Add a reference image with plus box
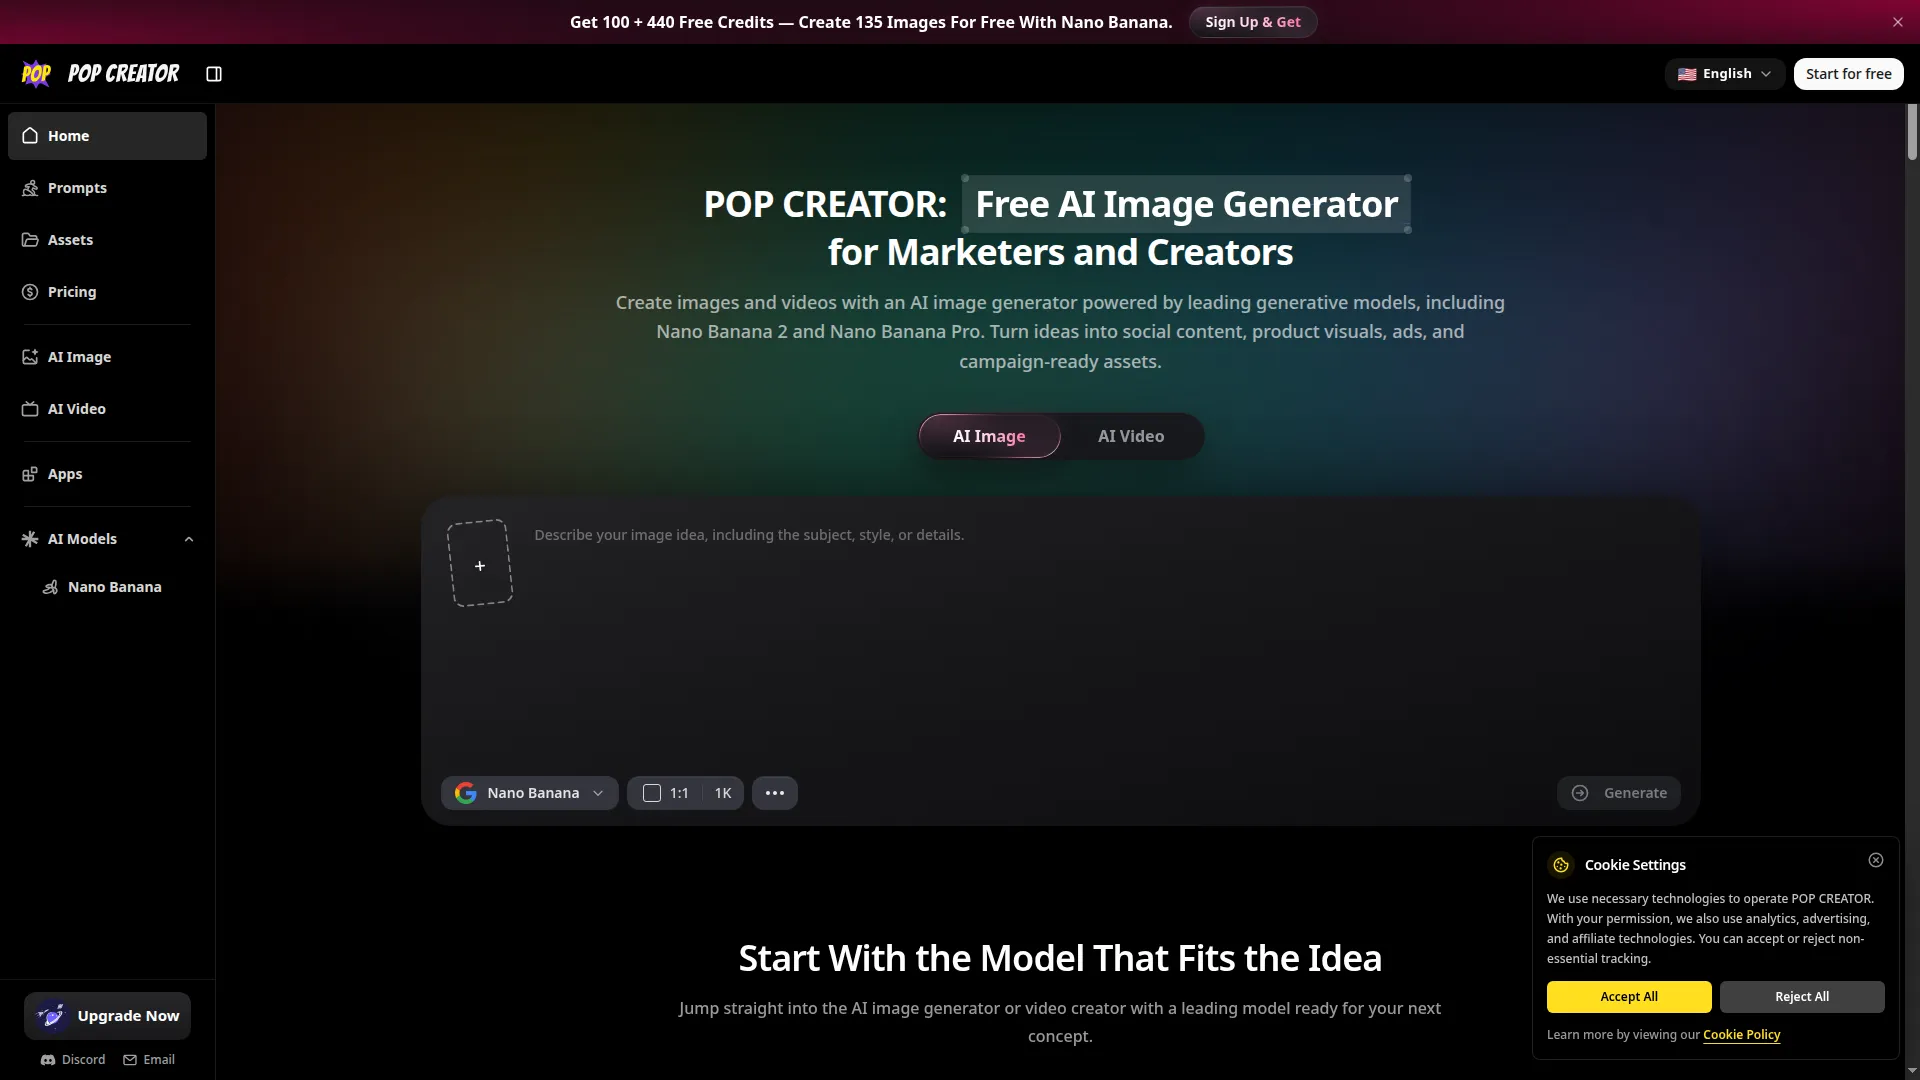 click(x=480, y=563)
